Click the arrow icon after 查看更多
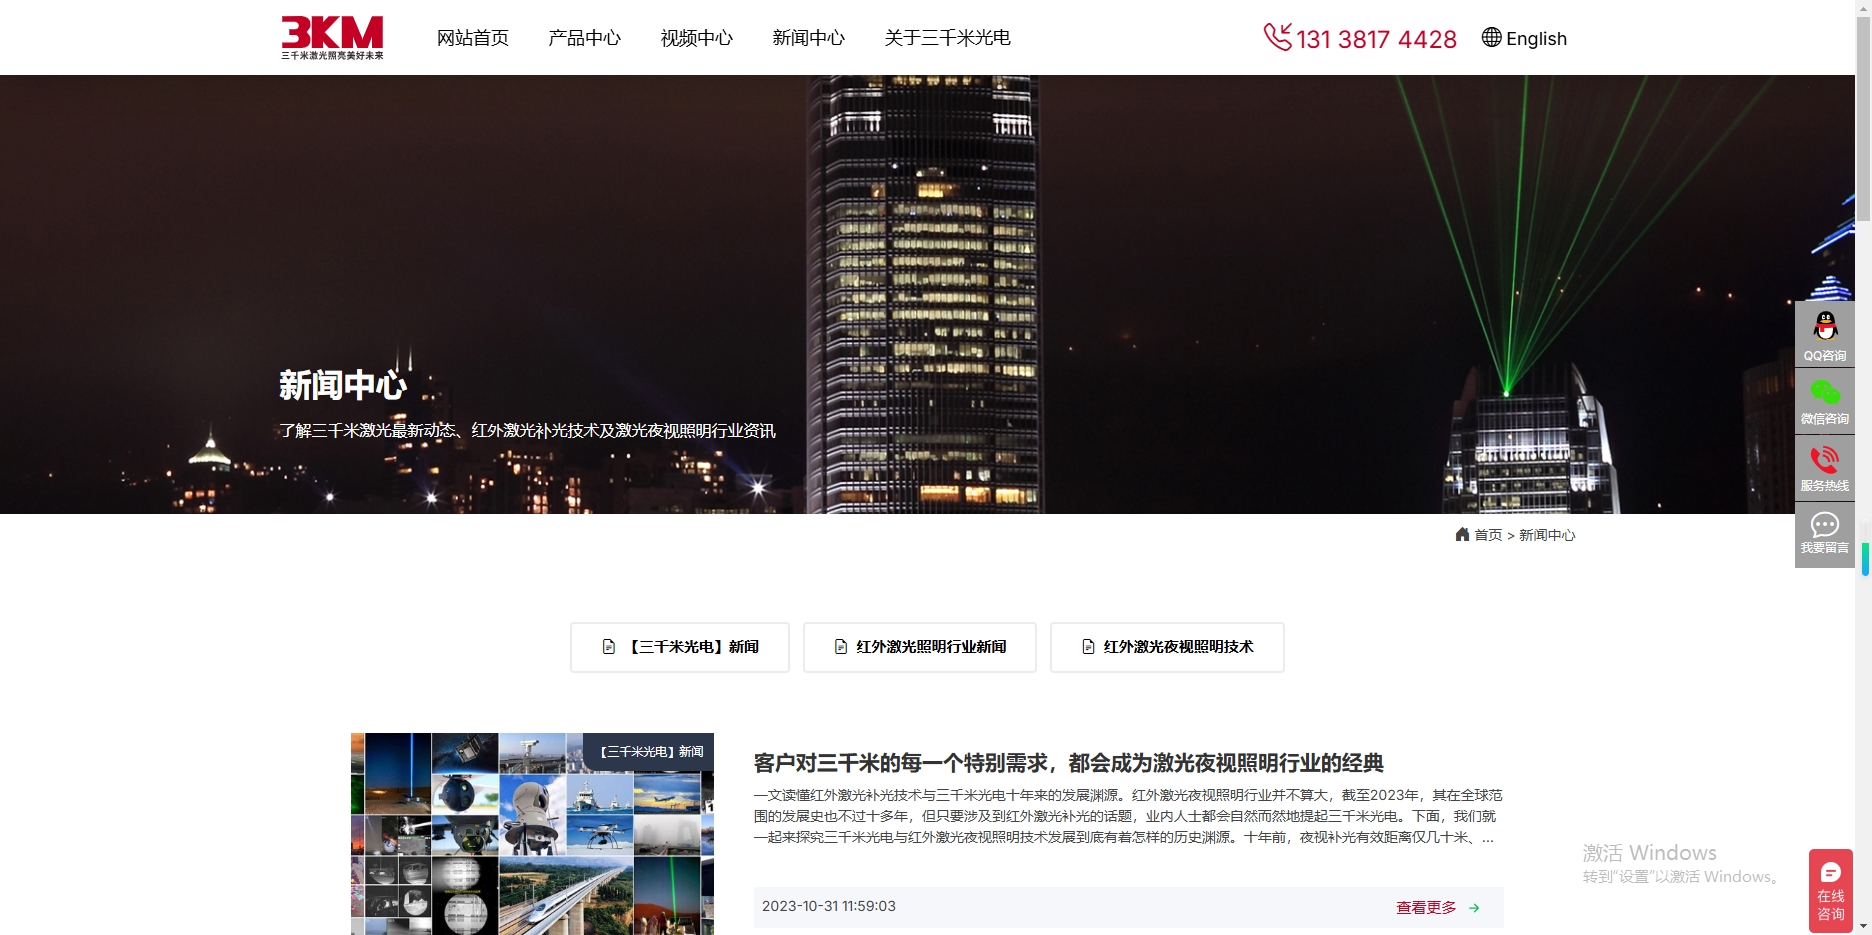The width and height of the screenshot is (1872, 935). (1474, 907)
